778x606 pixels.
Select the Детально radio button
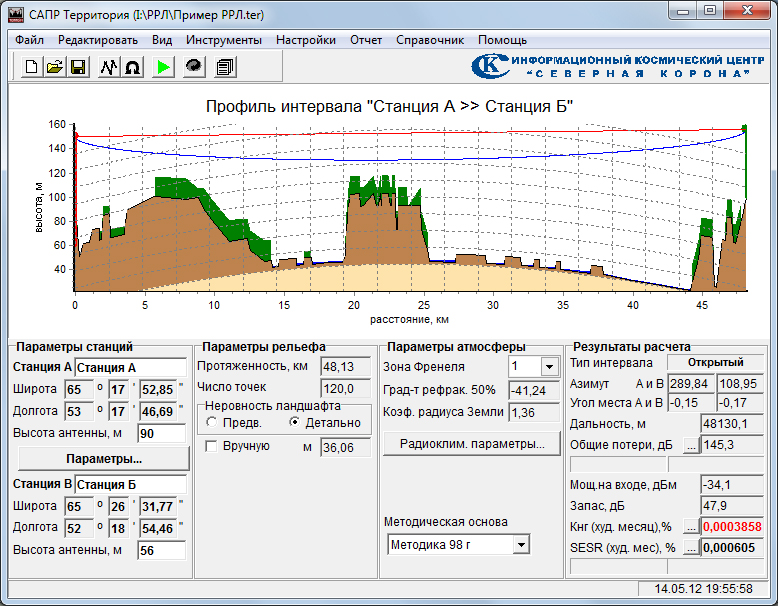[x=295, y=422]
